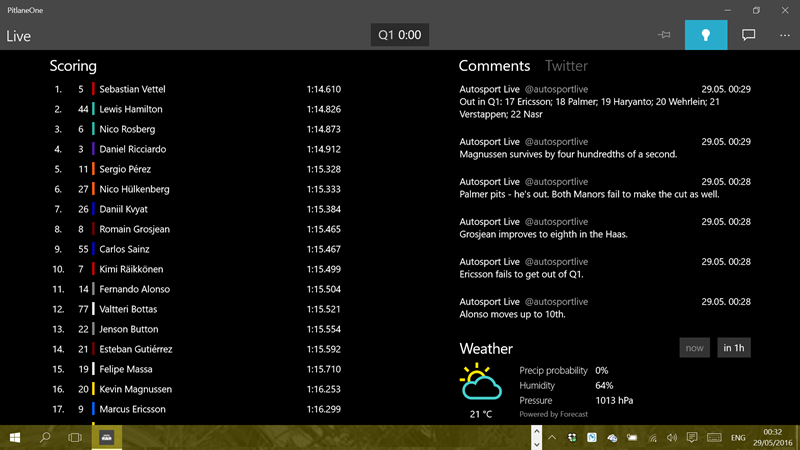Screen dimensions: 800x450
Task: Open the Windows Start menu
Action: (x=16, y=438)
